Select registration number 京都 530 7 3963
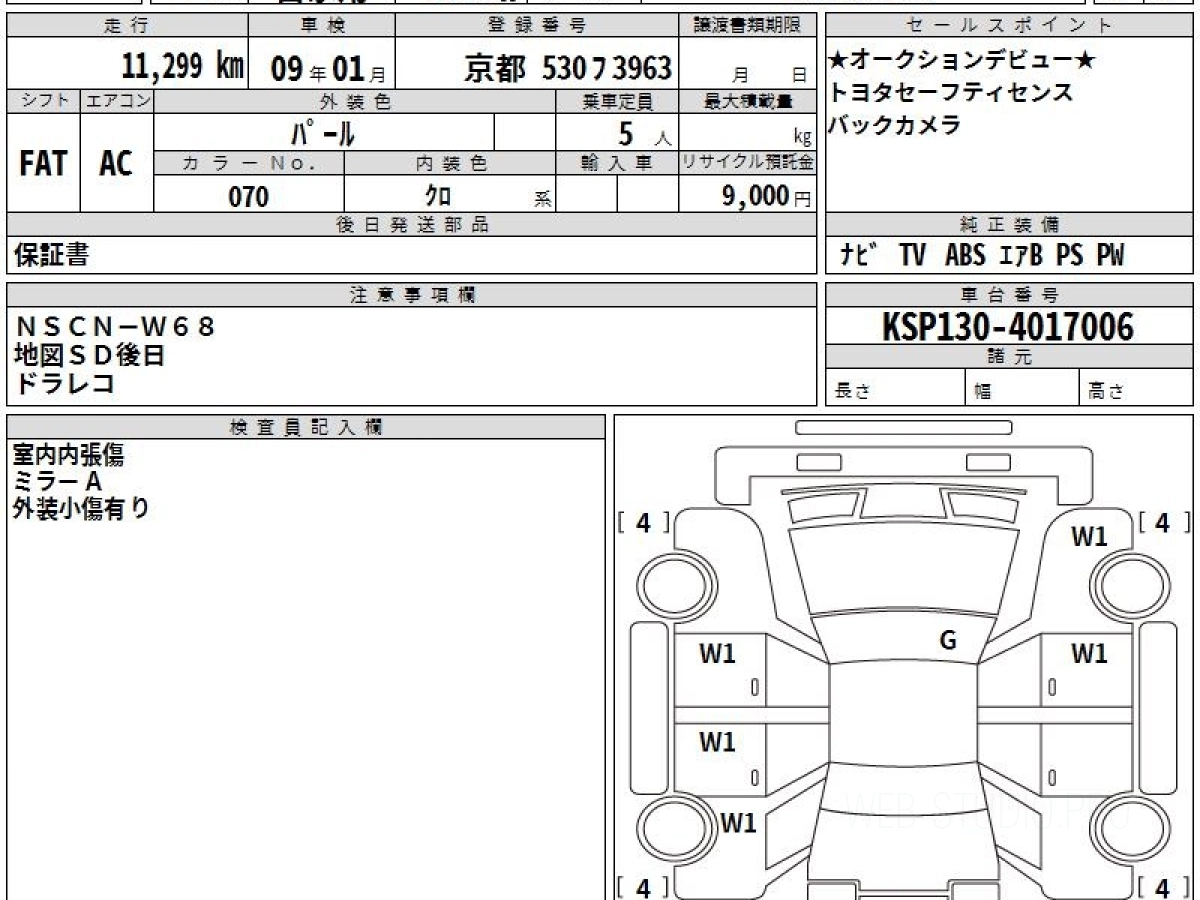1200x900 pixels. (567, 68)
